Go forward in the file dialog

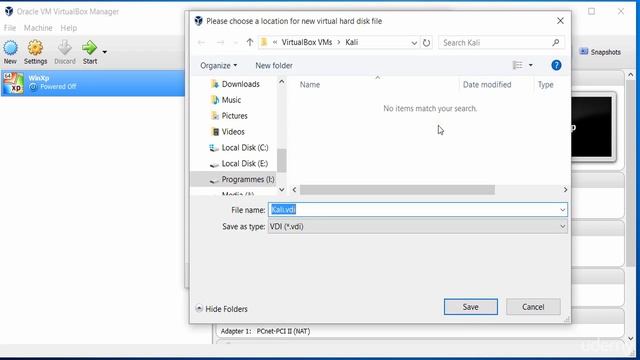(x=220, y=42)
